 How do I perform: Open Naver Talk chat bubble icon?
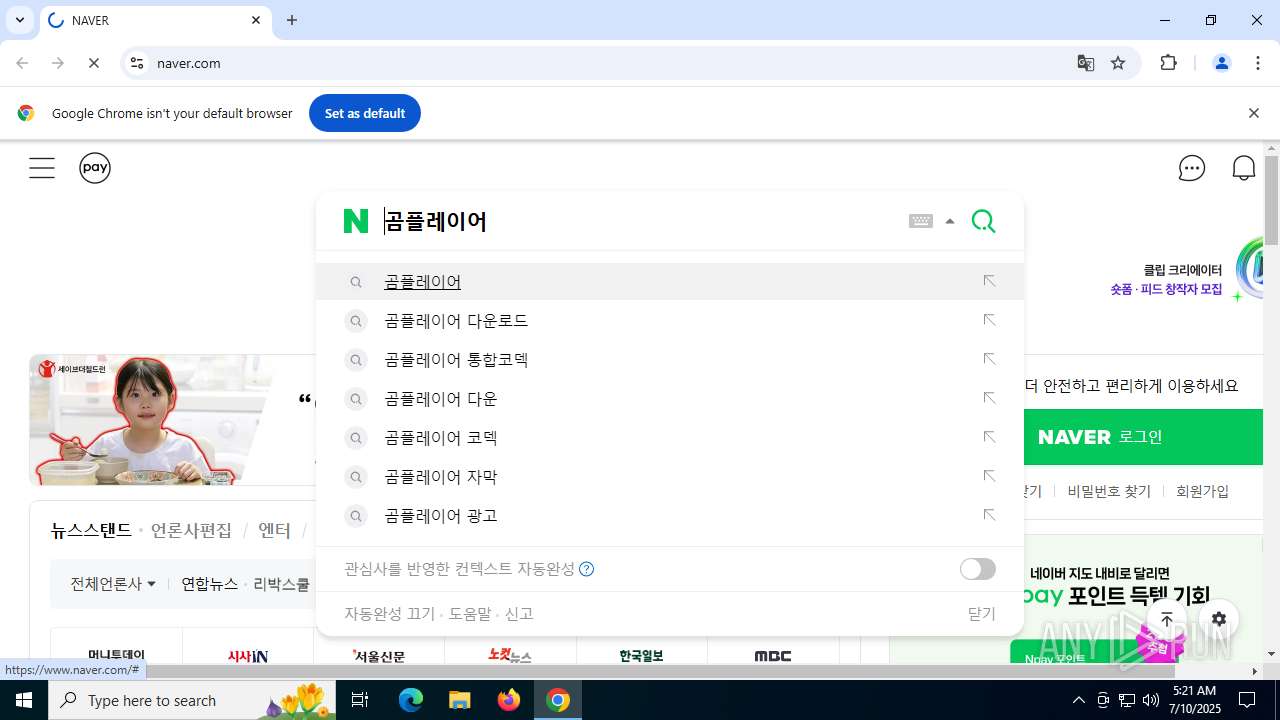point(1192,168)
